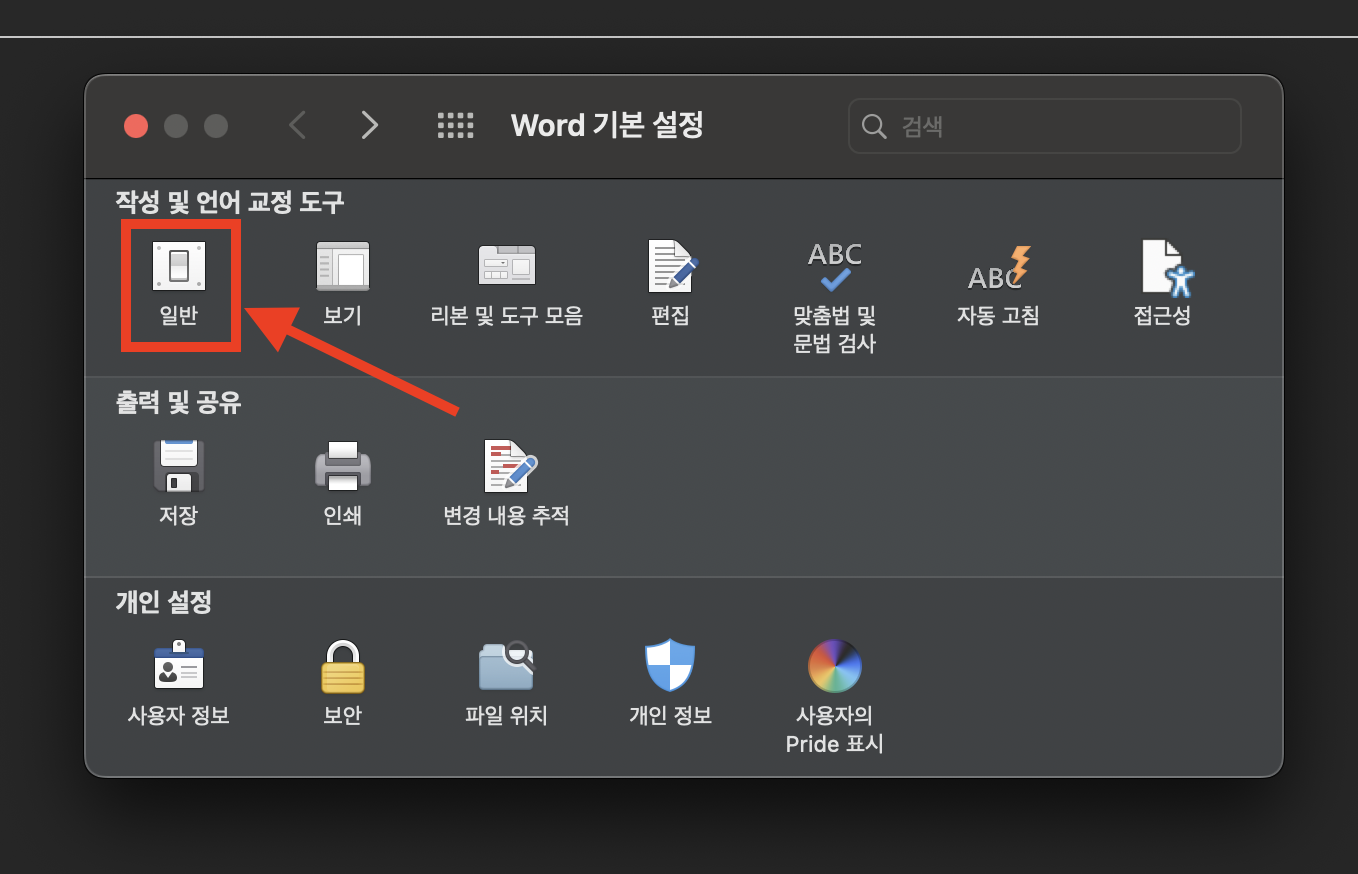Click the magnifying glass search icon

click(x=874, y=127)
